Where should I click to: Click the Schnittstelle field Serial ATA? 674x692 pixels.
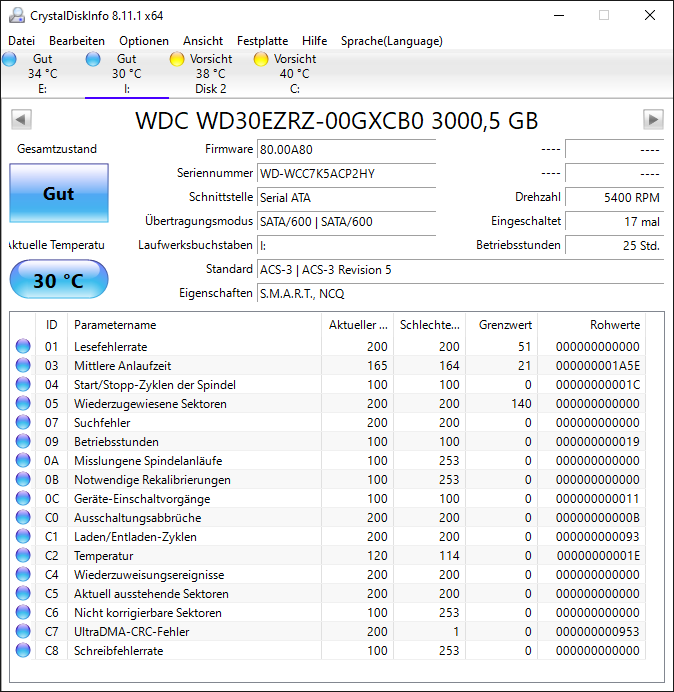pos(346,197)
